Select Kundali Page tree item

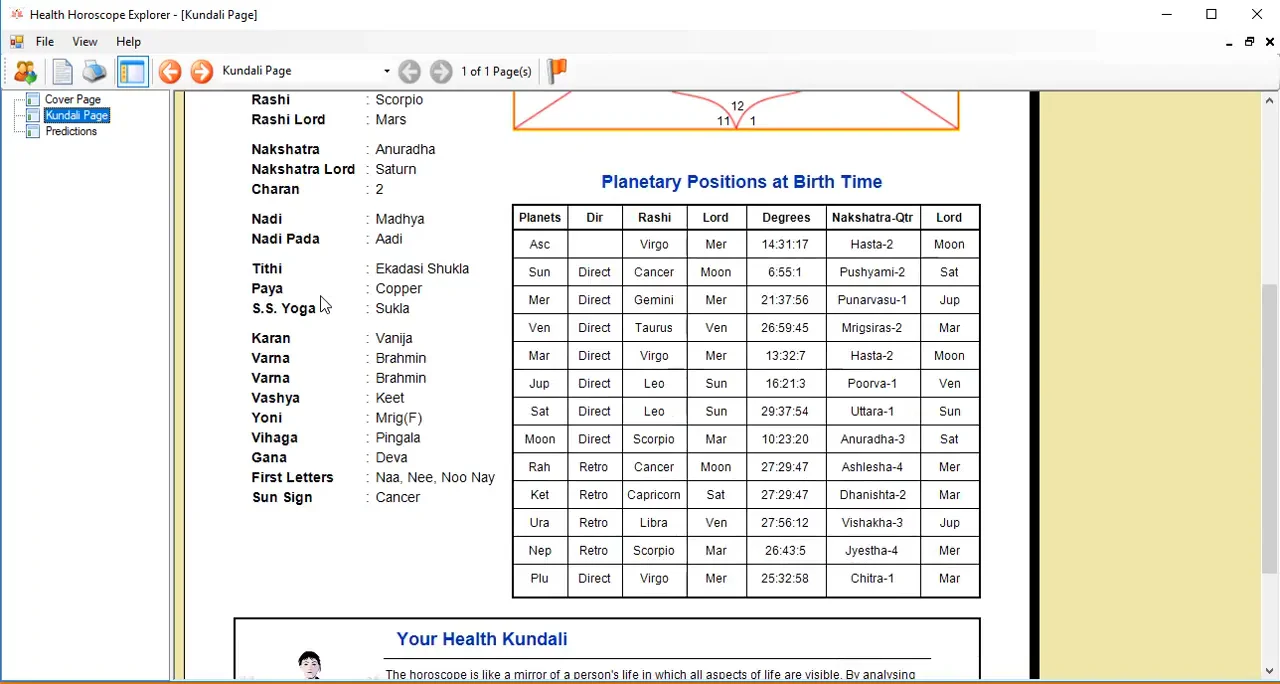(x=76, y=116)
